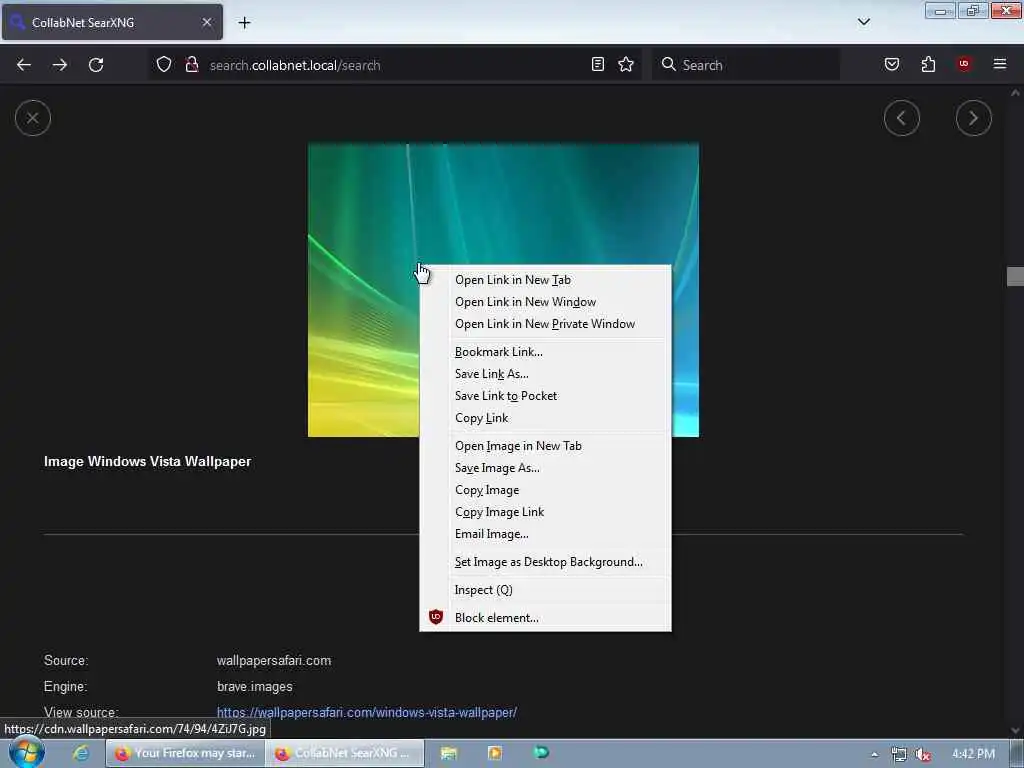Choose Open Image in New Tab

coord(545,446)
